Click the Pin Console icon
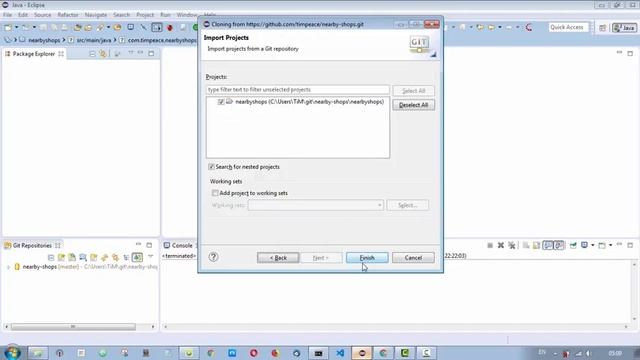 click(573, 245)
